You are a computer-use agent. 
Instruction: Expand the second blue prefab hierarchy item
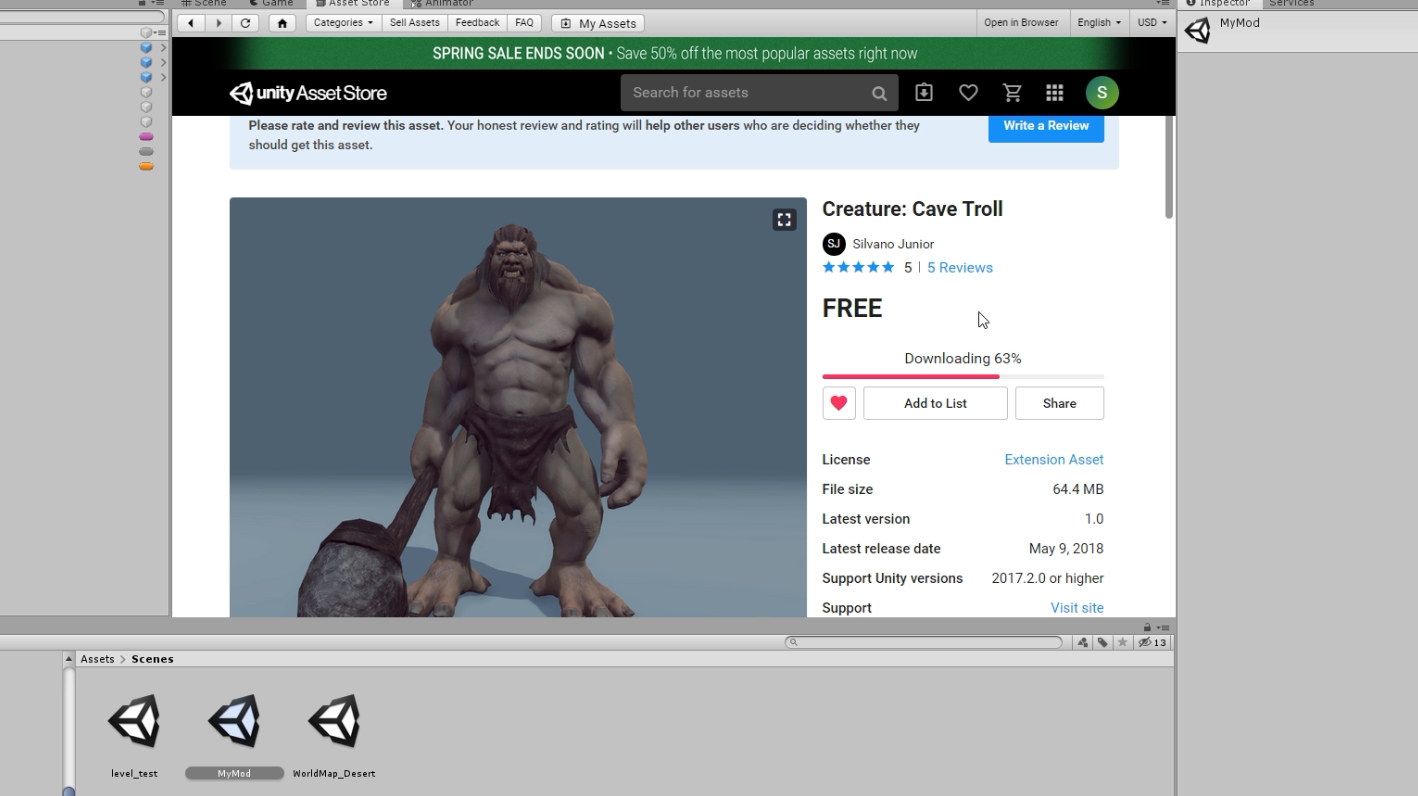(163, 62)
